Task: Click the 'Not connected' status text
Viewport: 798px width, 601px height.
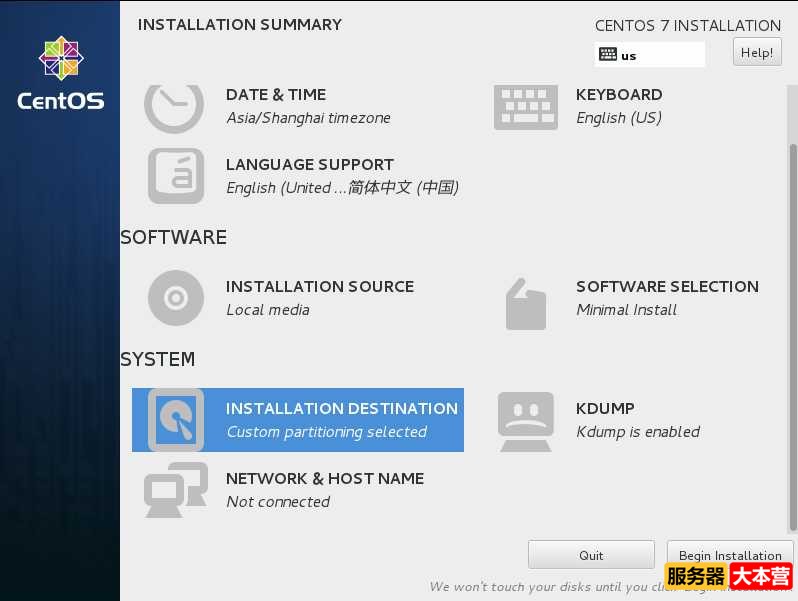Action: point(278,502)
